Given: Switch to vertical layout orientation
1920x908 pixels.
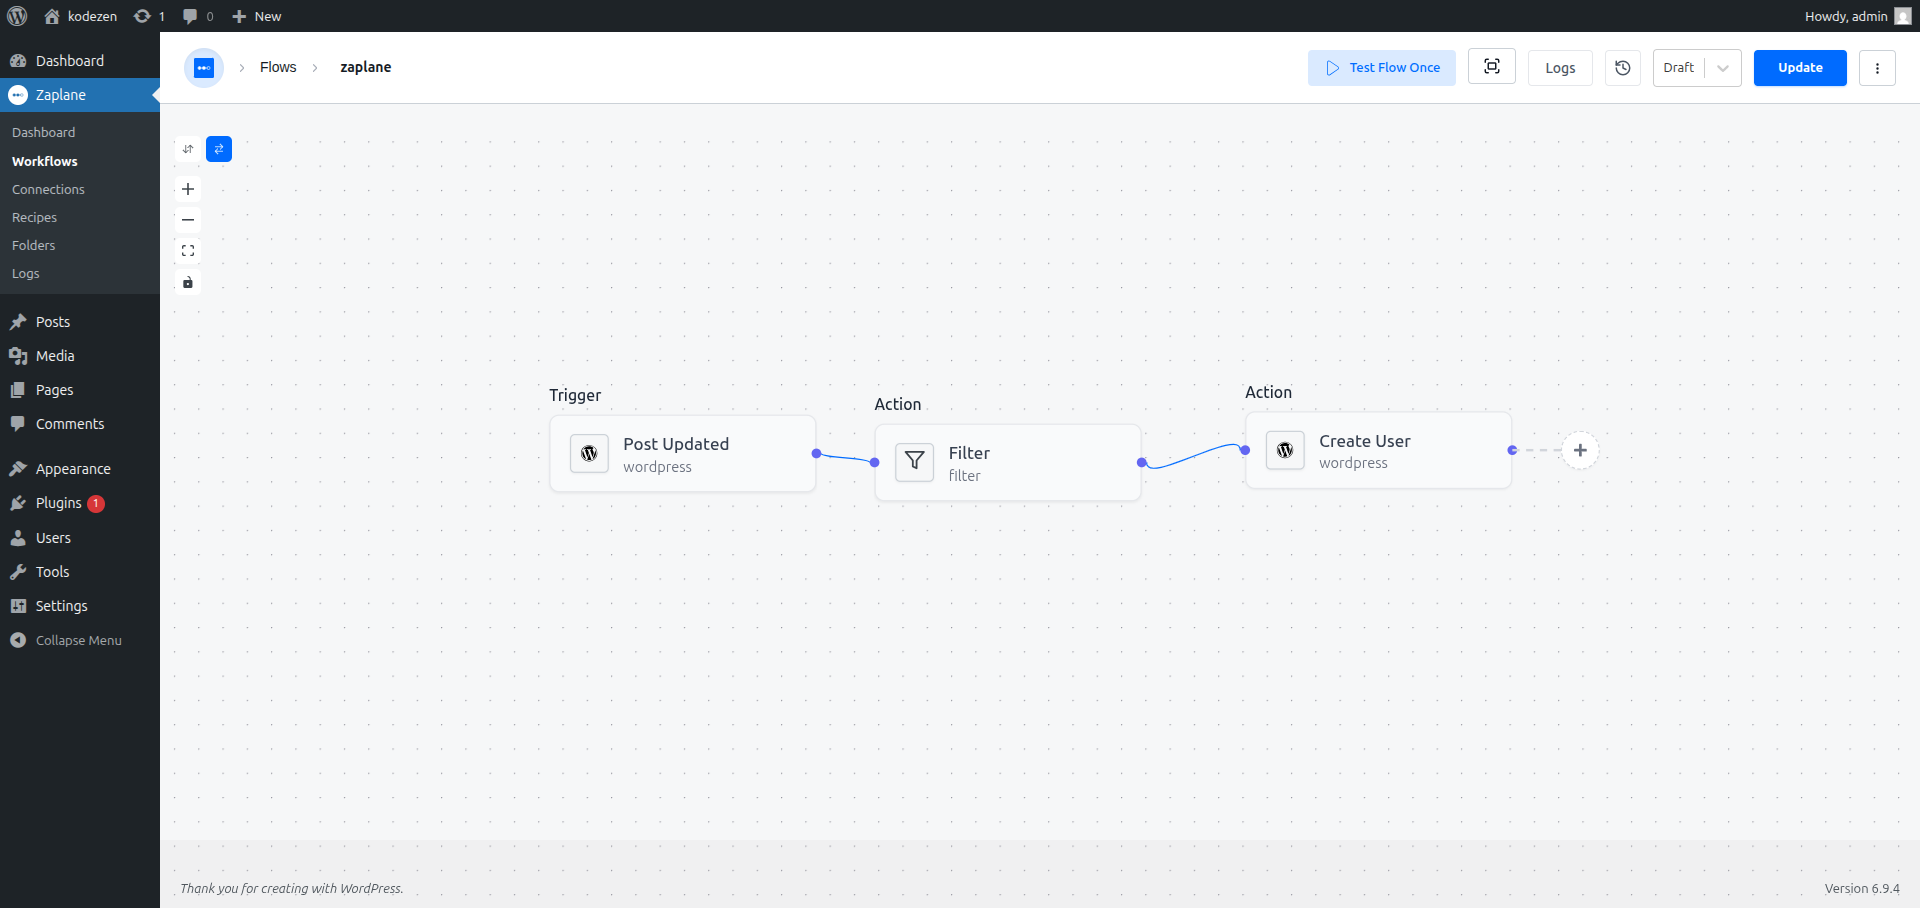Looking at the screenshot, I should pos(188,149).
